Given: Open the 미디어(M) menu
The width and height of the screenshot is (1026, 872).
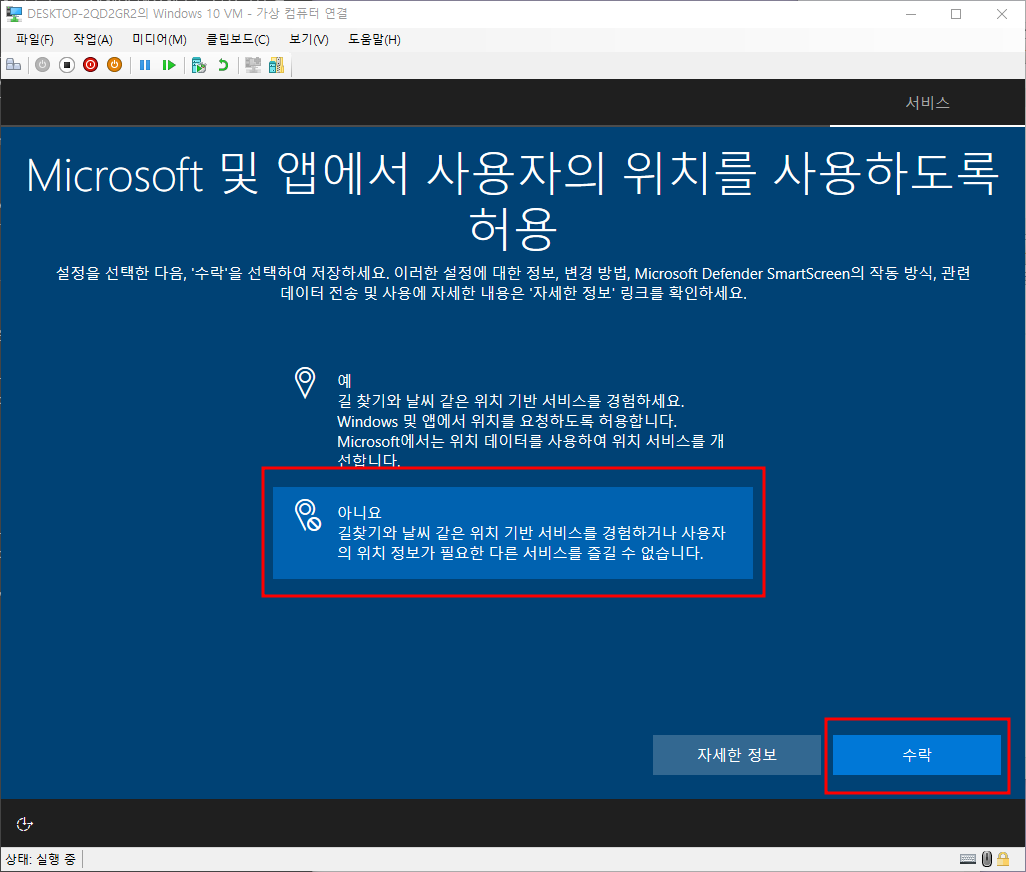Looking at the screenshot, I should coord(160,39).
